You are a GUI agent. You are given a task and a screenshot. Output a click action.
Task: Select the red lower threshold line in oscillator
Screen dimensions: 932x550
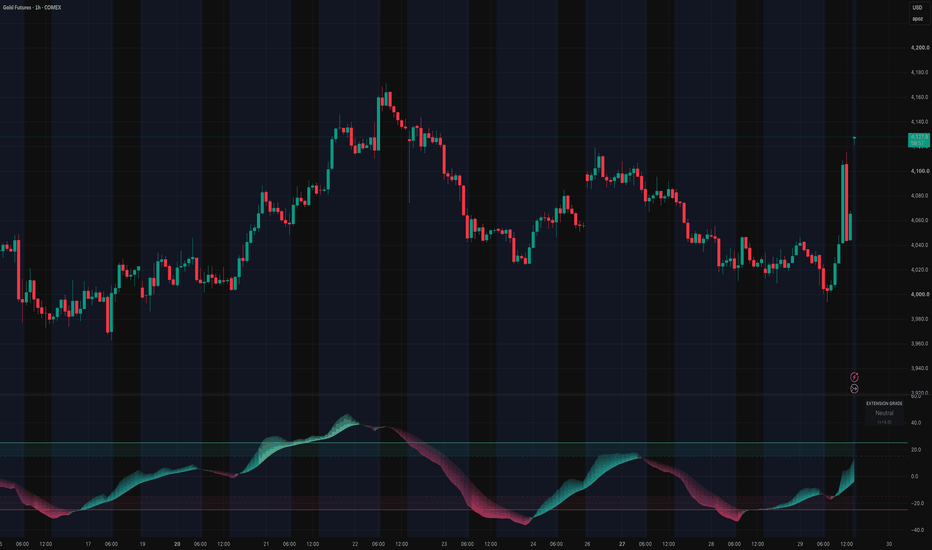[454, 510]
